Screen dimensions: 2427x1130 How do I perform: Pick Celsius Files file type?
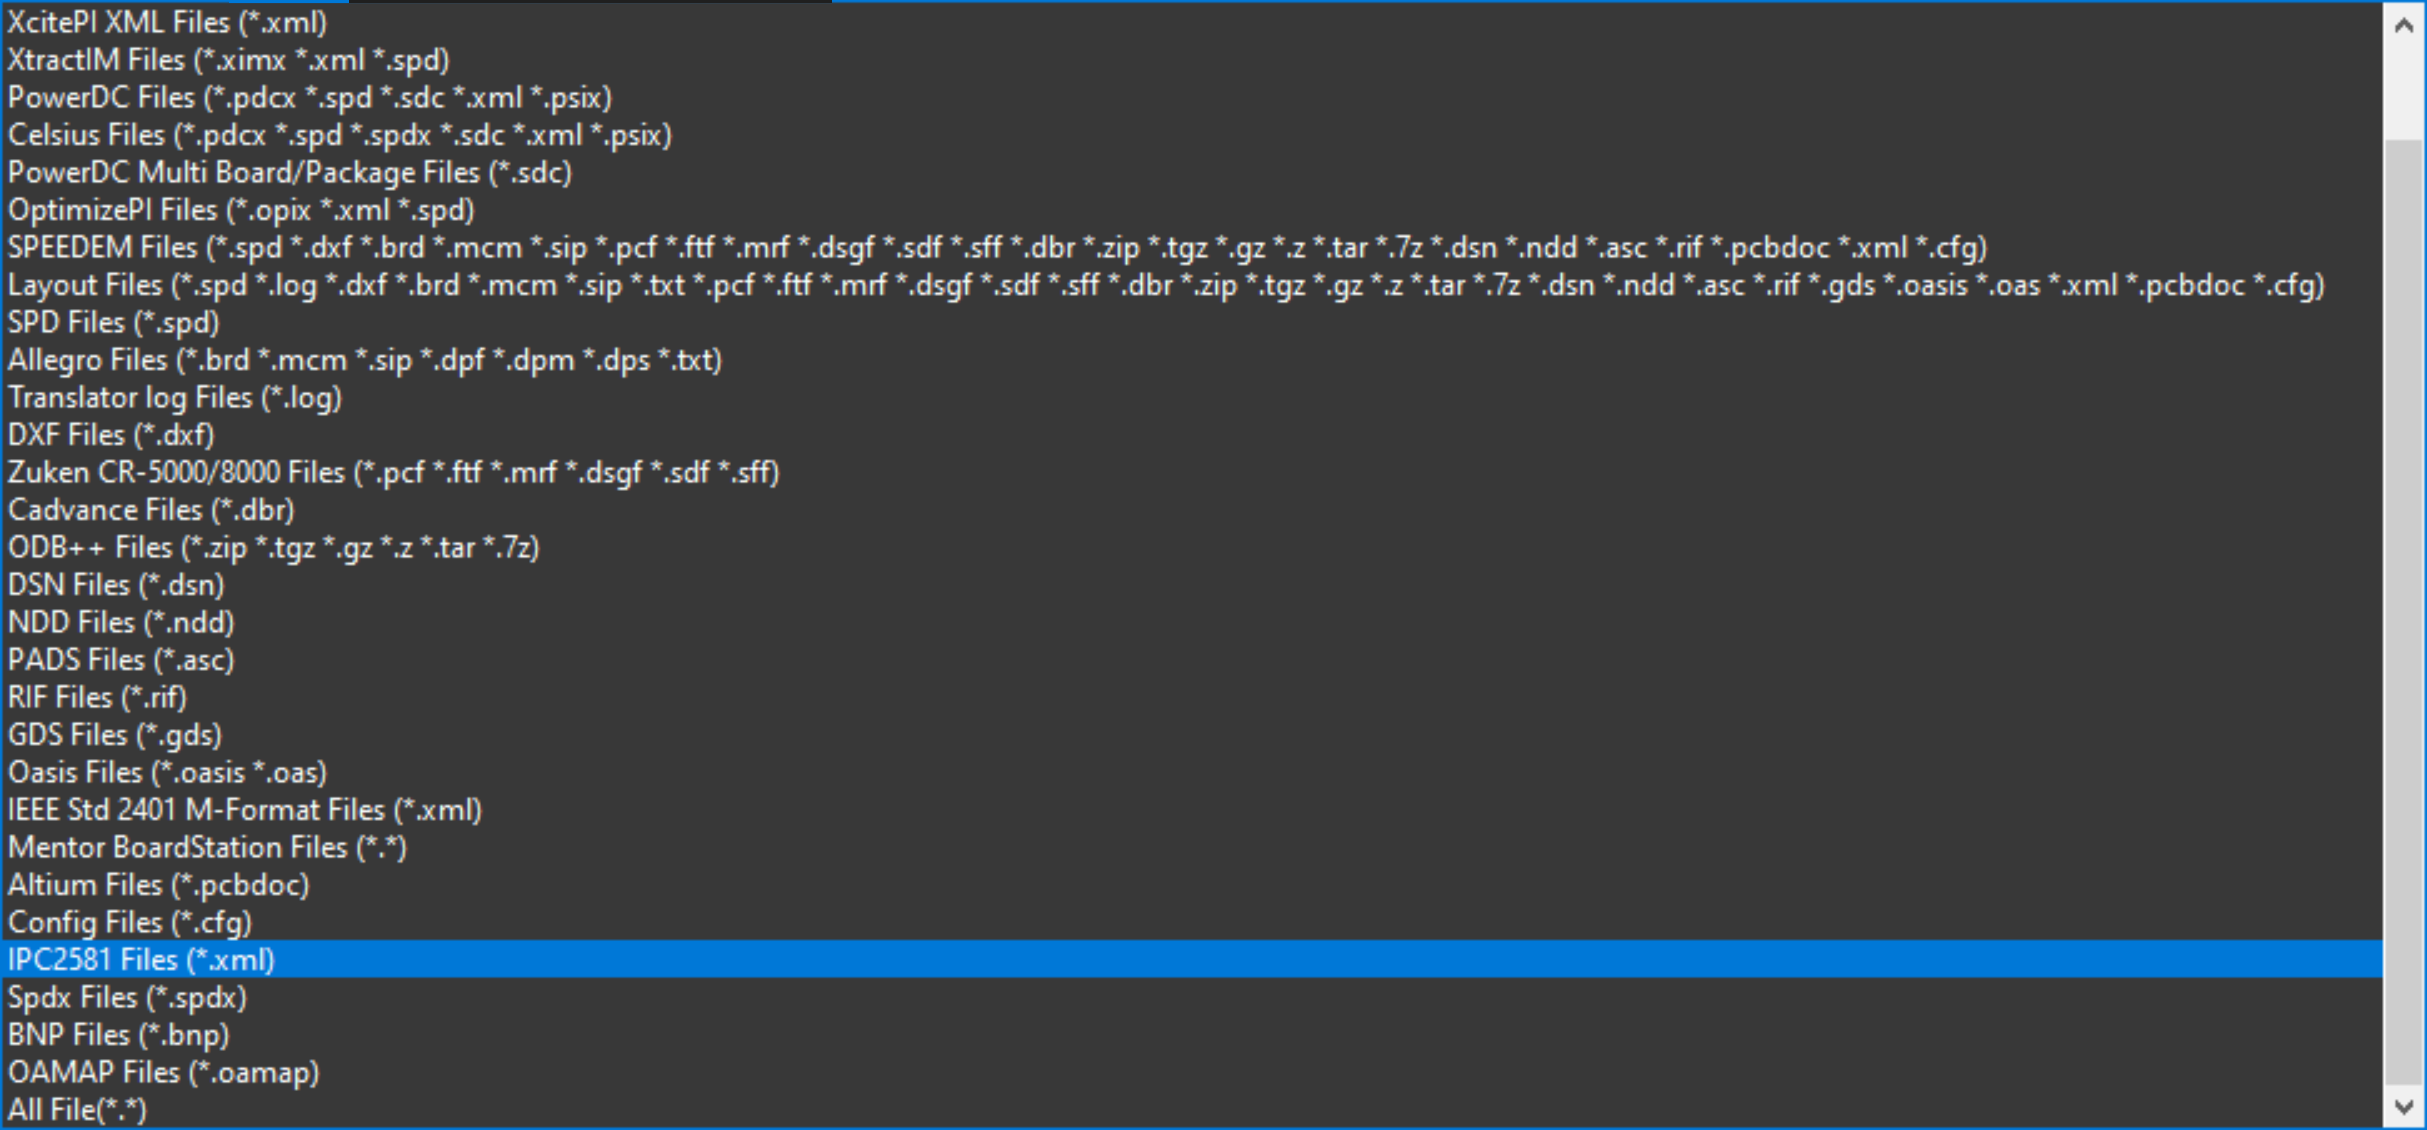pyautogui.click(x=339, y=135)
